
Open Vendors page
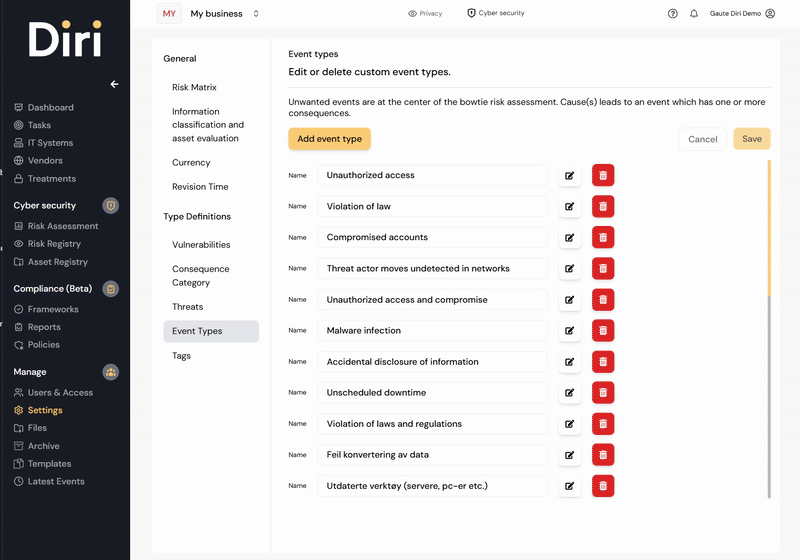pos(38,161)
